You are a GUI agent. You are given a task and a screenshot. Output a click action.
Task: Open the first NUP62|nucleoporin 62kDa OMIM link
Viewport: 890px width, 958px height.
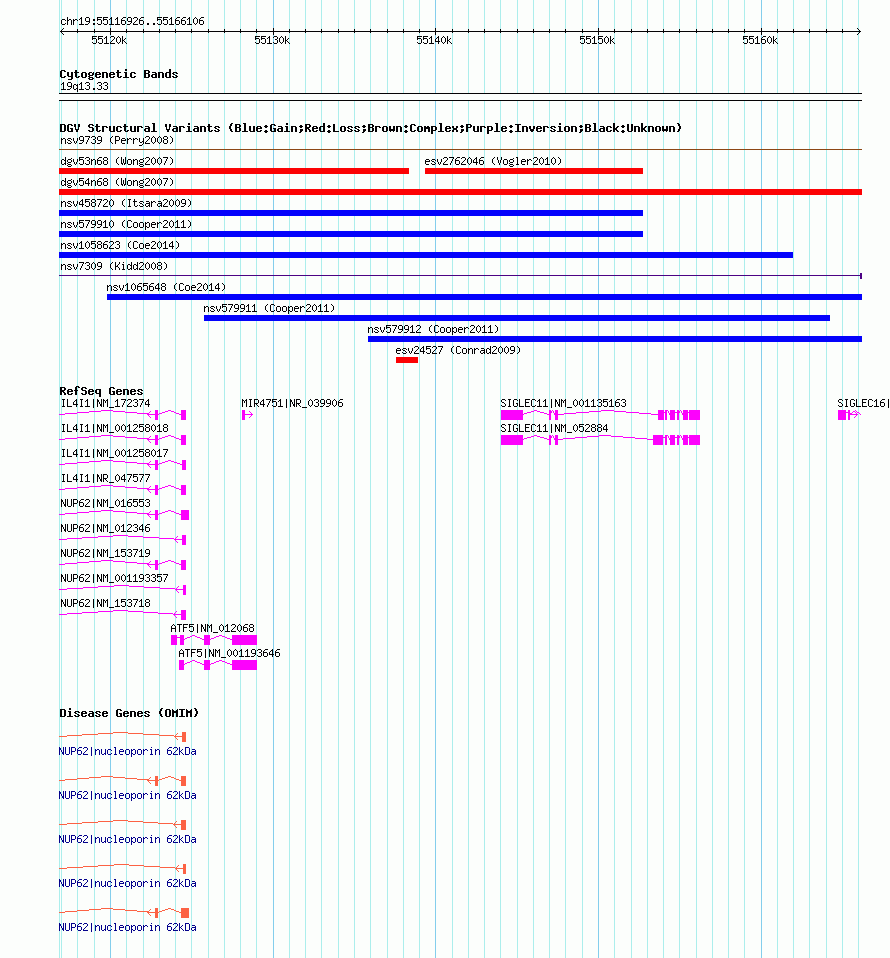(x=127, y=751)
